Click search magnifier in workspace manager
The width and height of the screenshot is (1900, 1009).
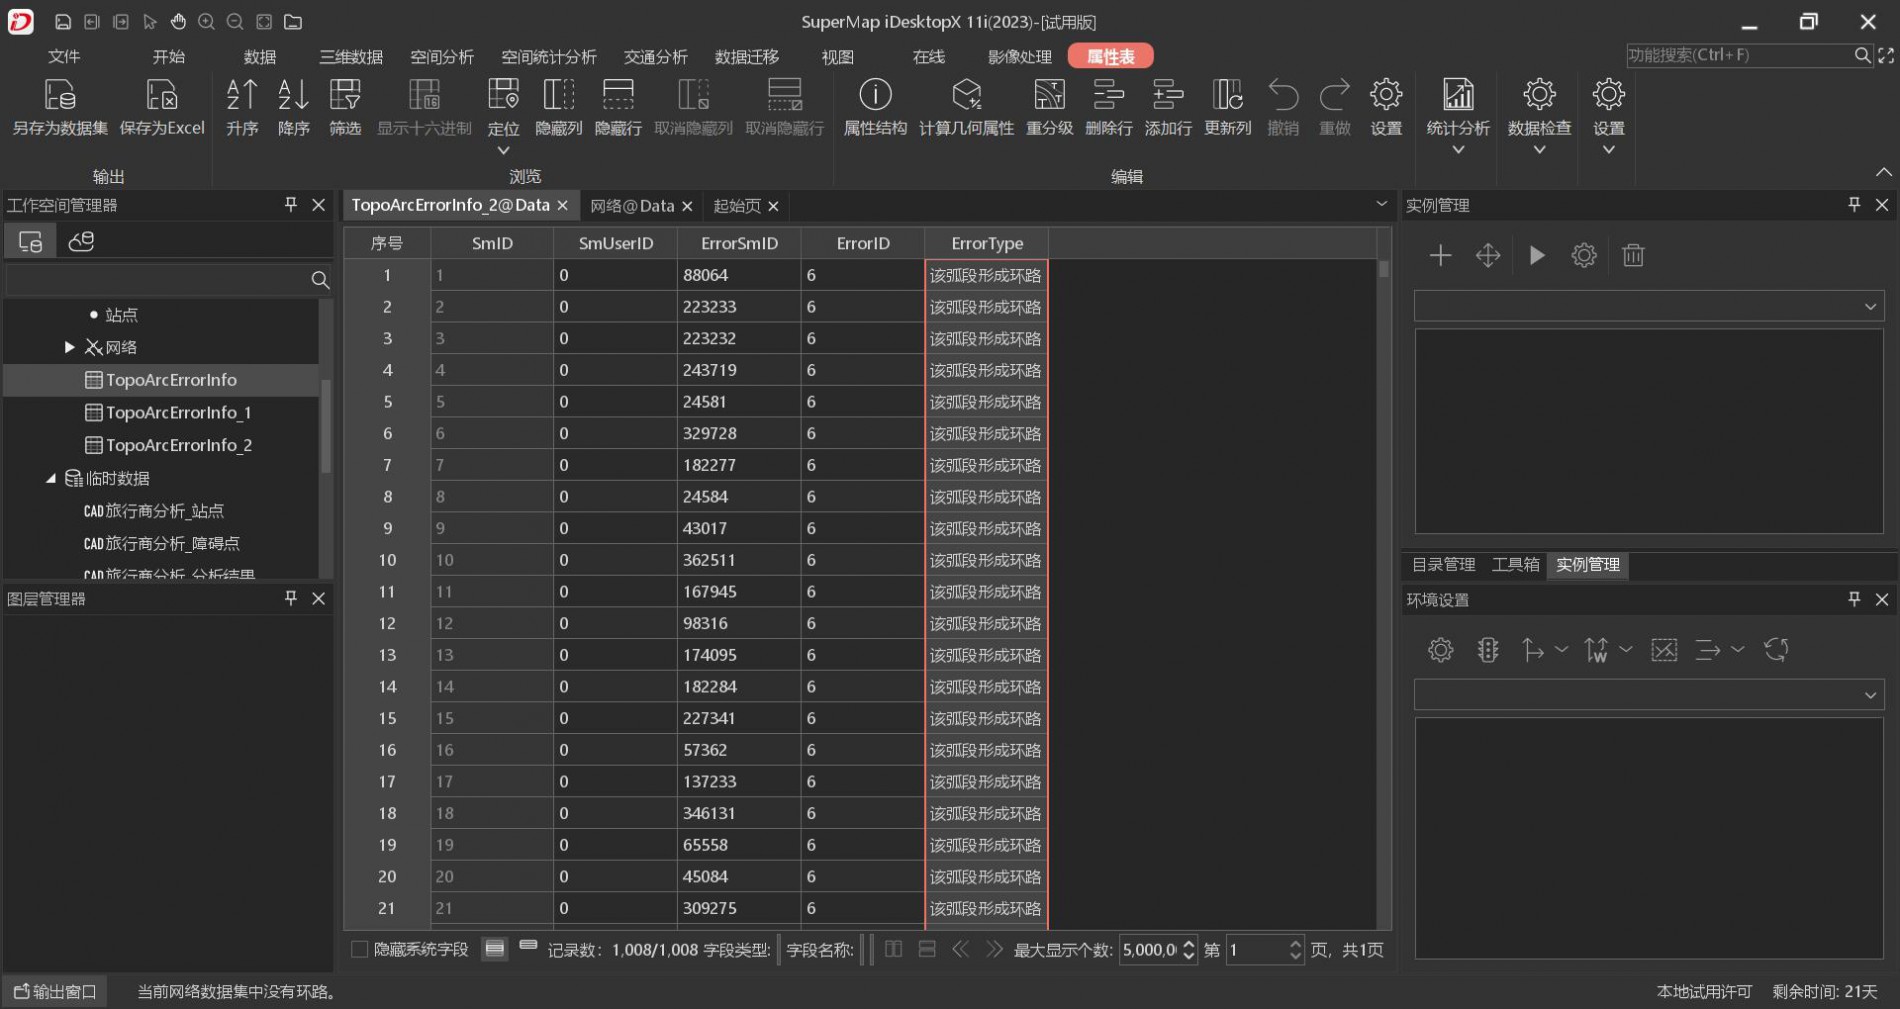(320, 280)
